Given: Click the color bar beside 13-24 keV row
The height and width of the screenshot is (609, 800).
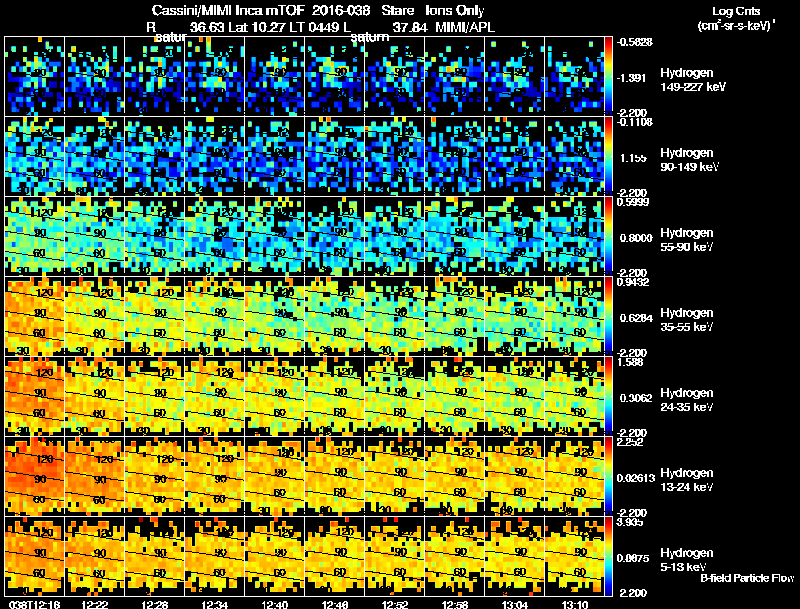Looking at the screenshot, I should coord(608,476).
